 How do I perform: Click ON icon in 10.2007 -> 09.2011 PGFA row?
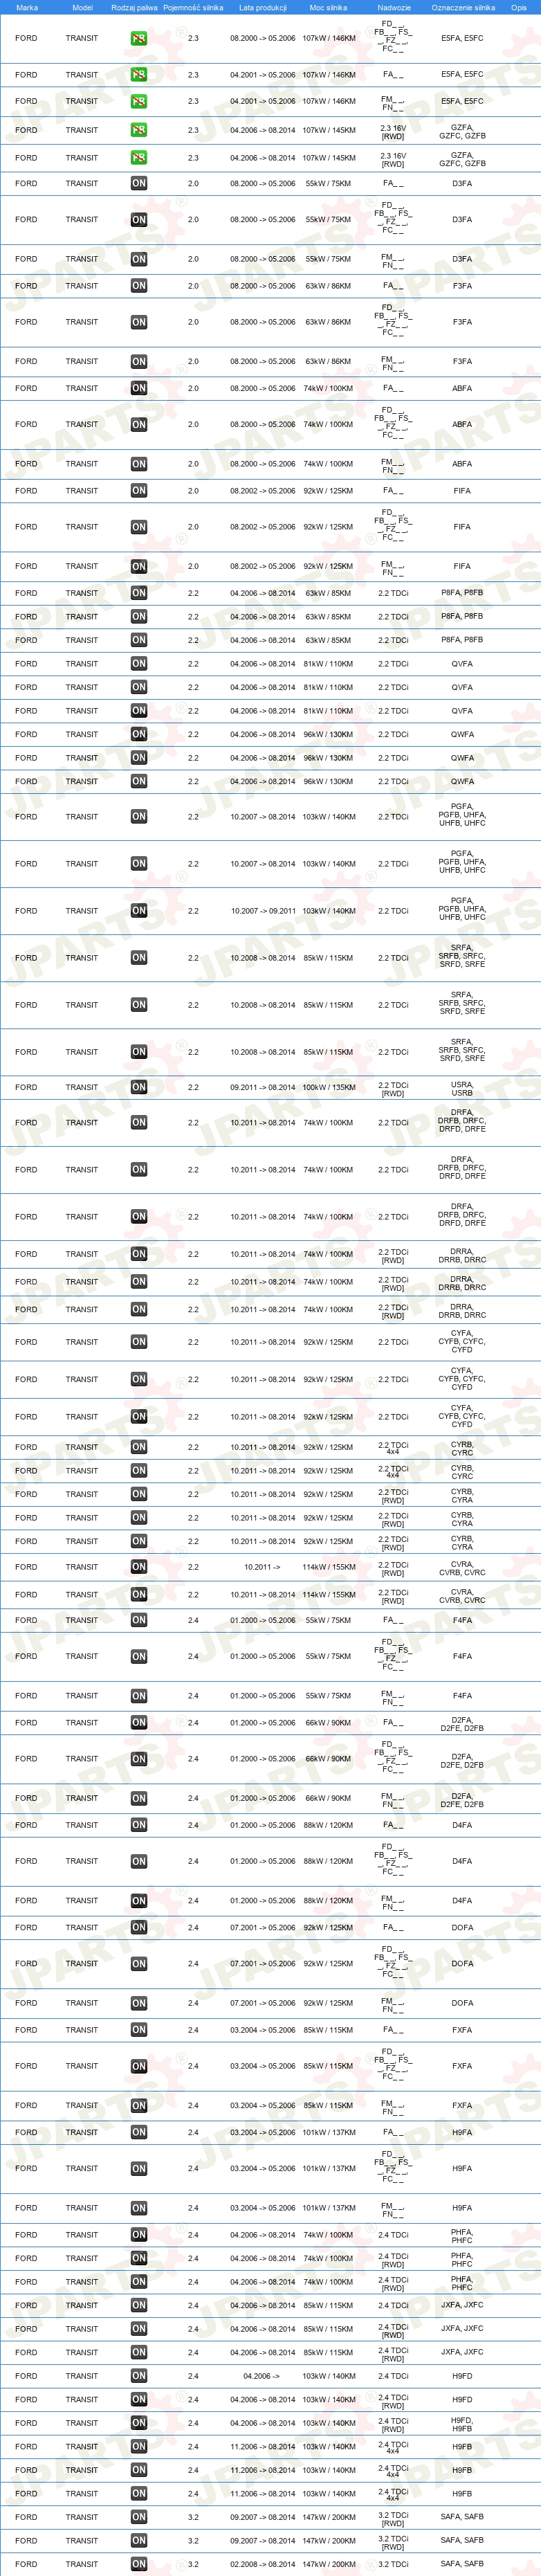(x=139, y=911)
